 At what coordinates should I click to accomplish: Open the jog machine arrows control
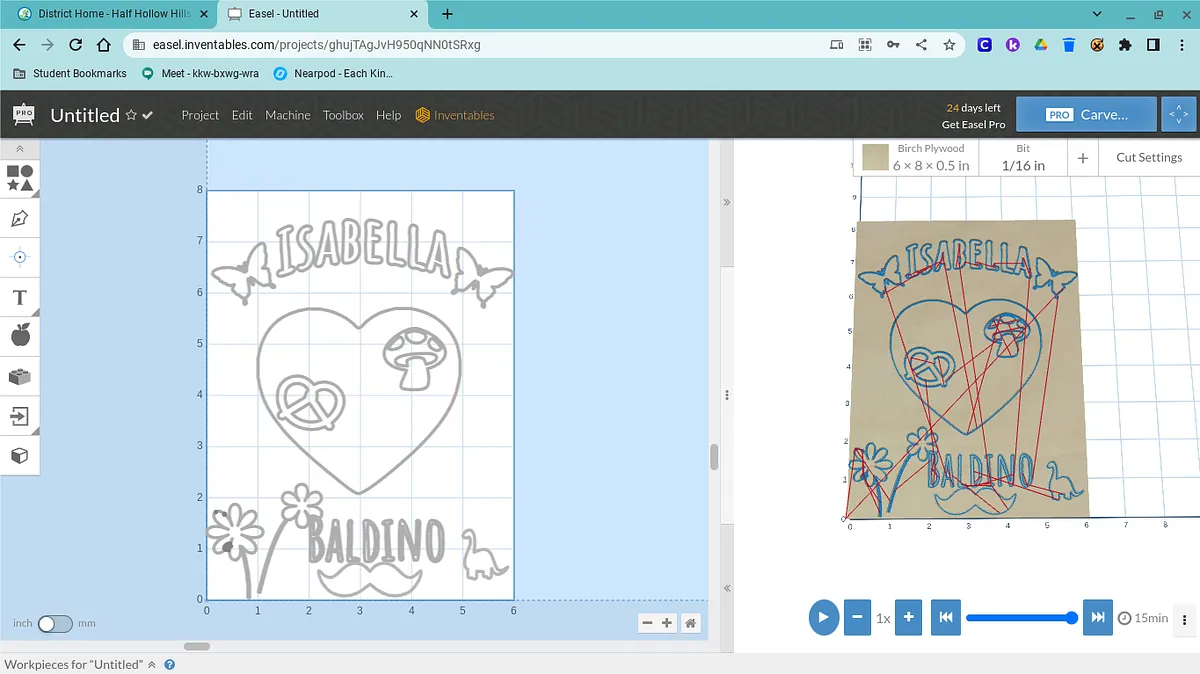point(1177,114)
